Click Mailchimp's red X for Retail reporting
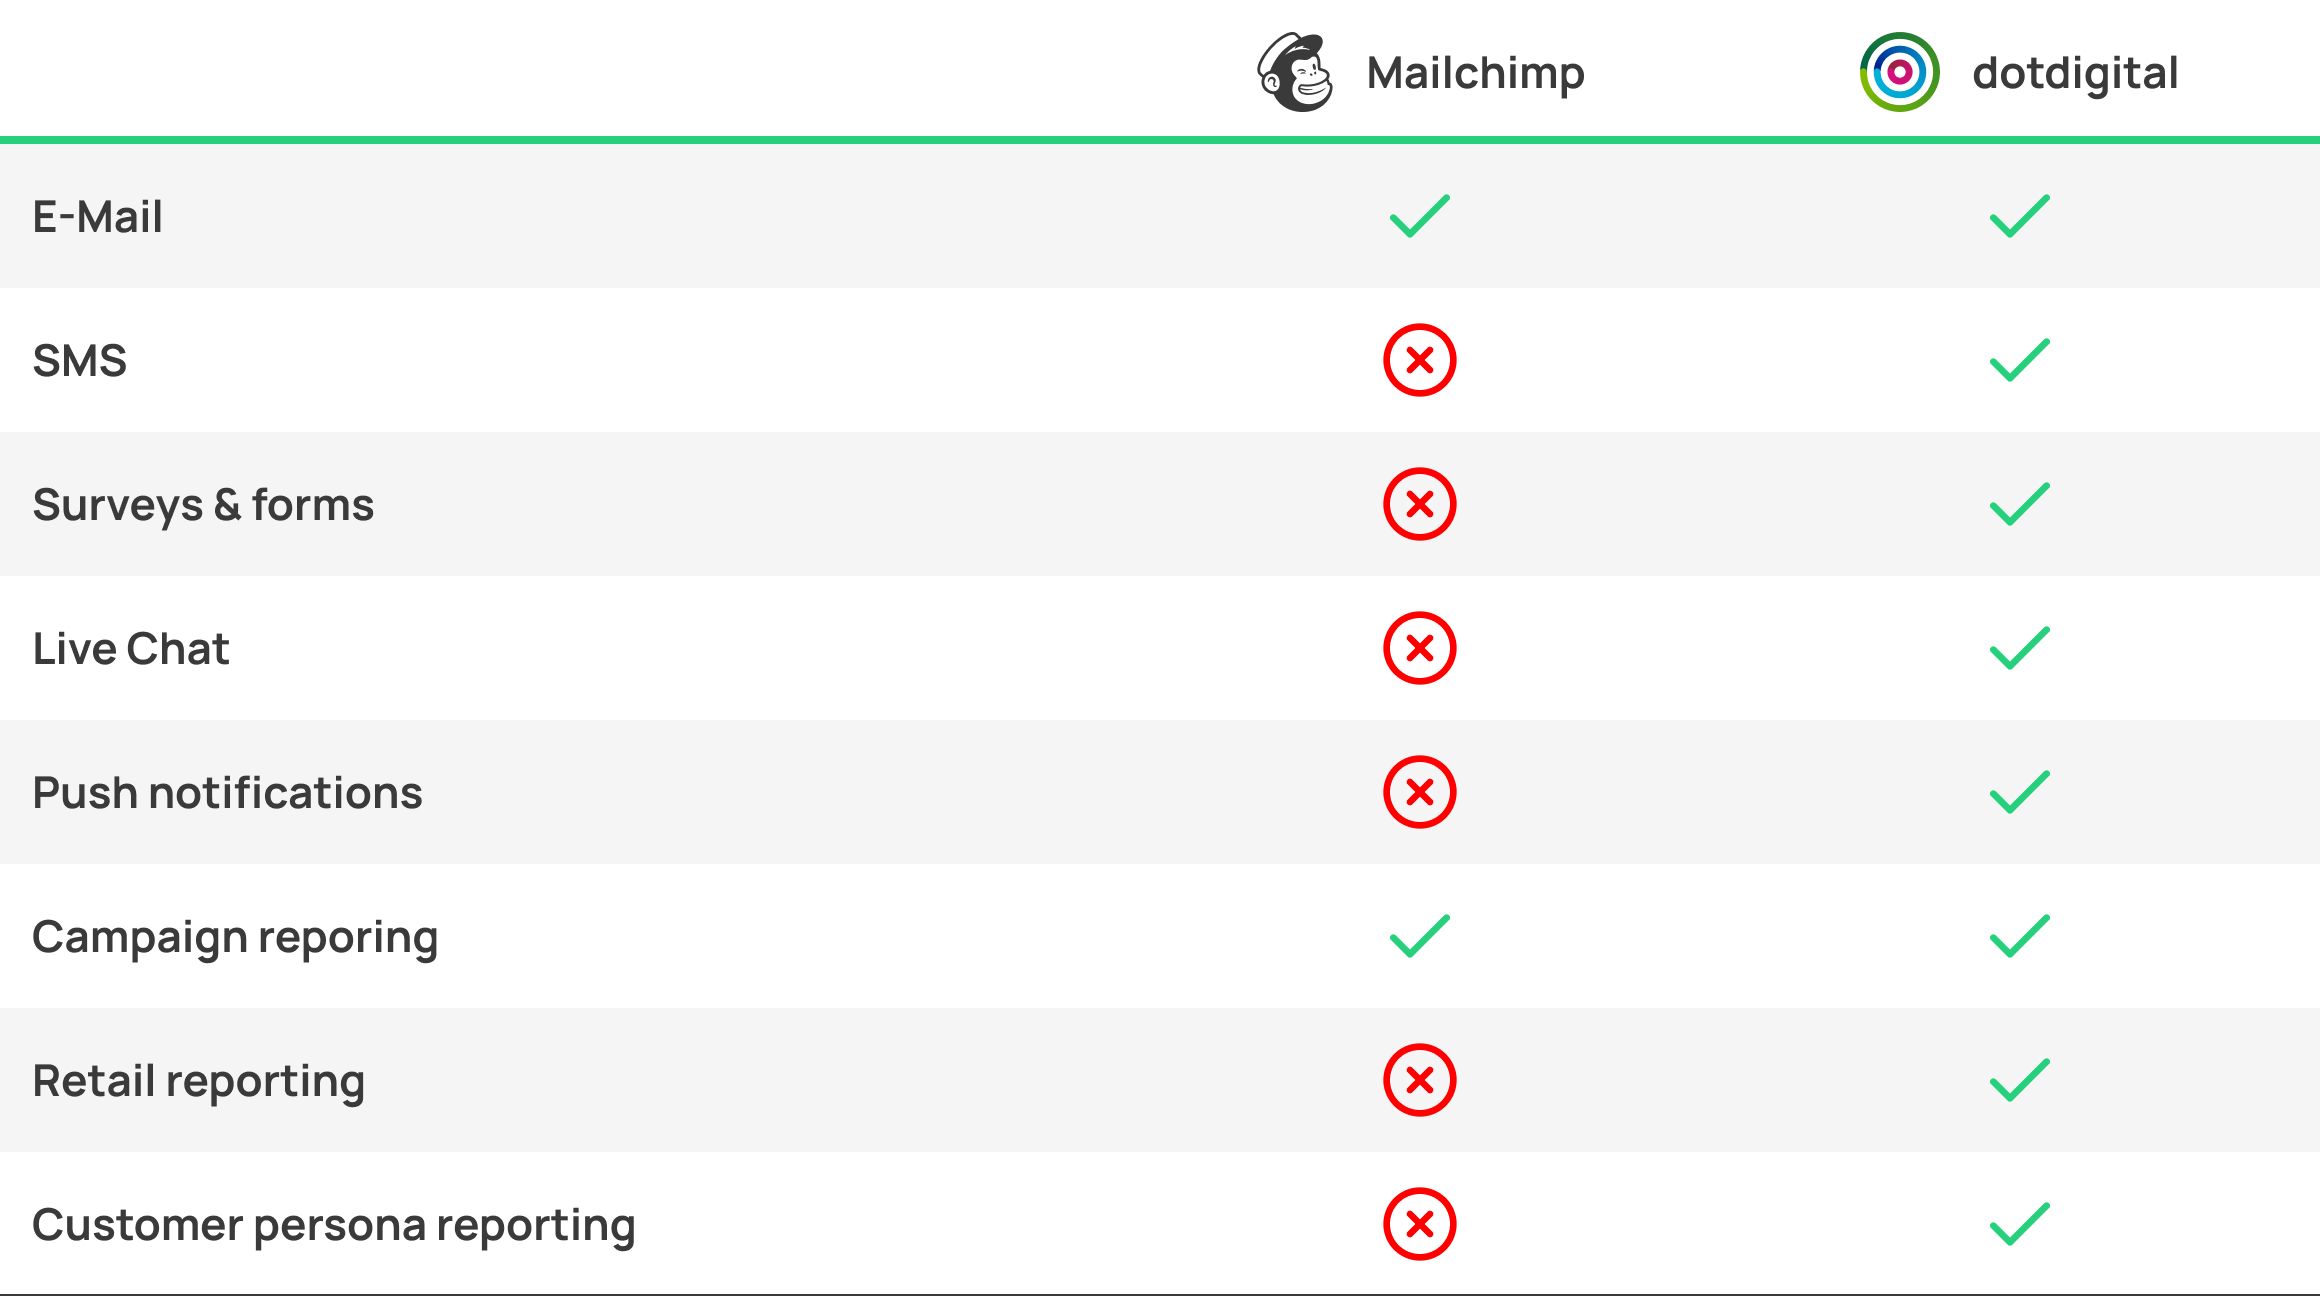 1419,1080
